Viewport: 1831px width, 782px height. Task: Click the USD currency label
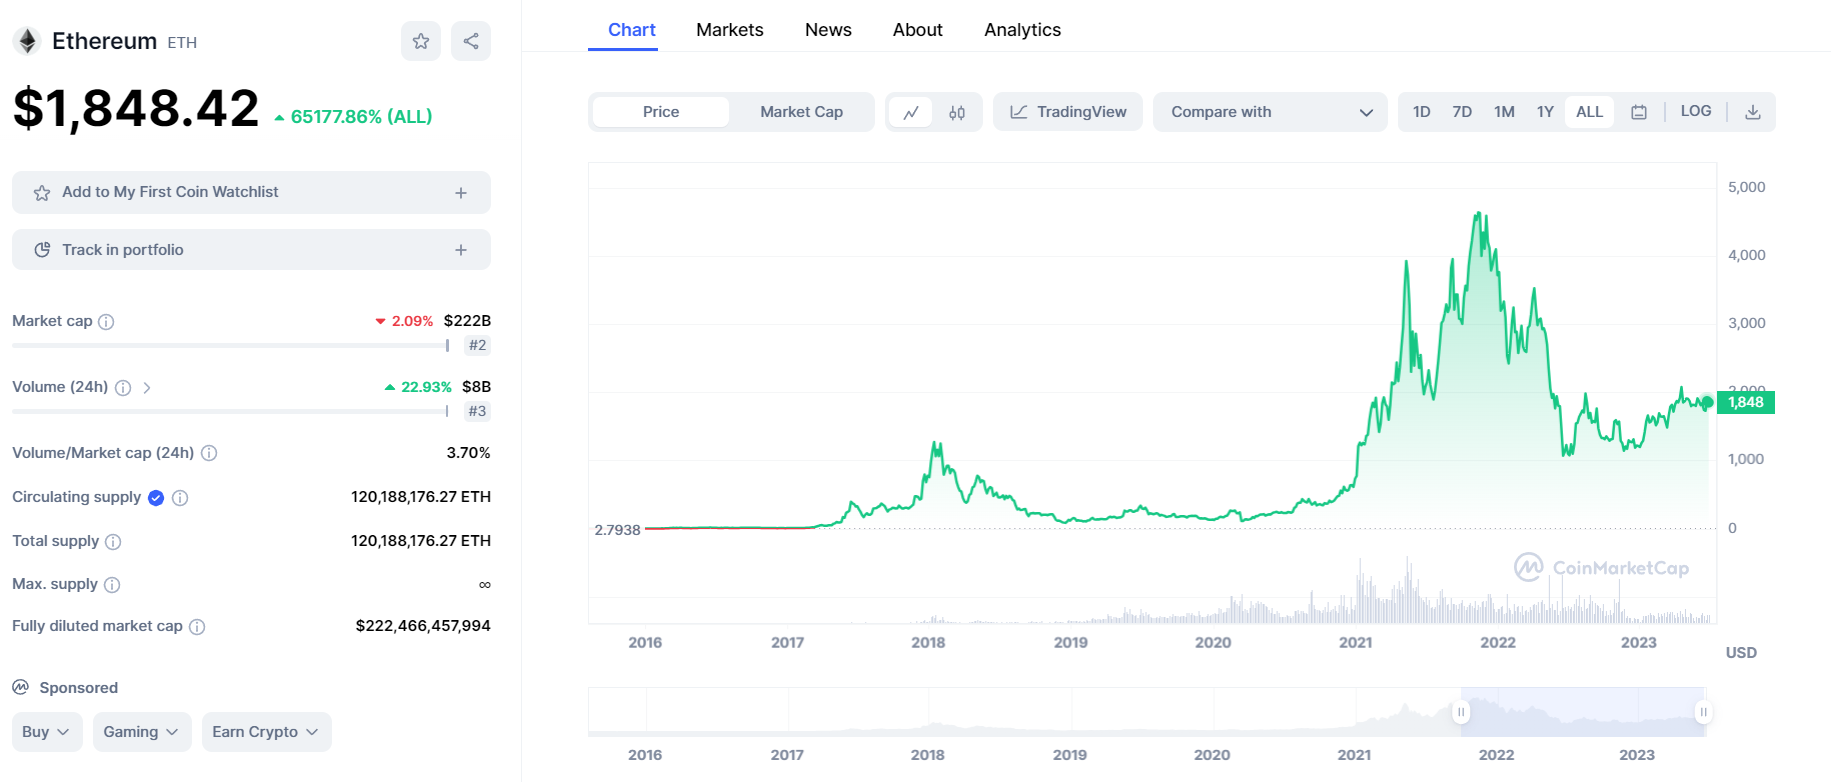click(x=1741, y=652)
